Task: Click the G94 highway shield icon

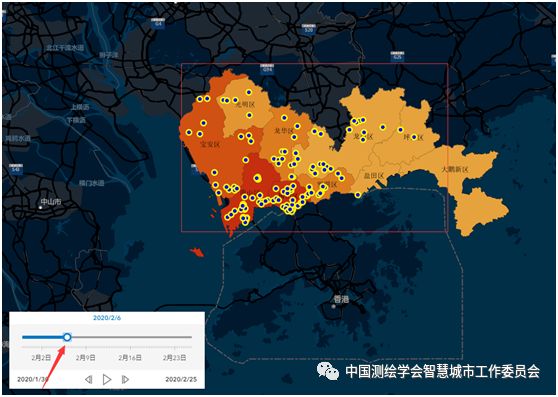Action: point(267,68)
